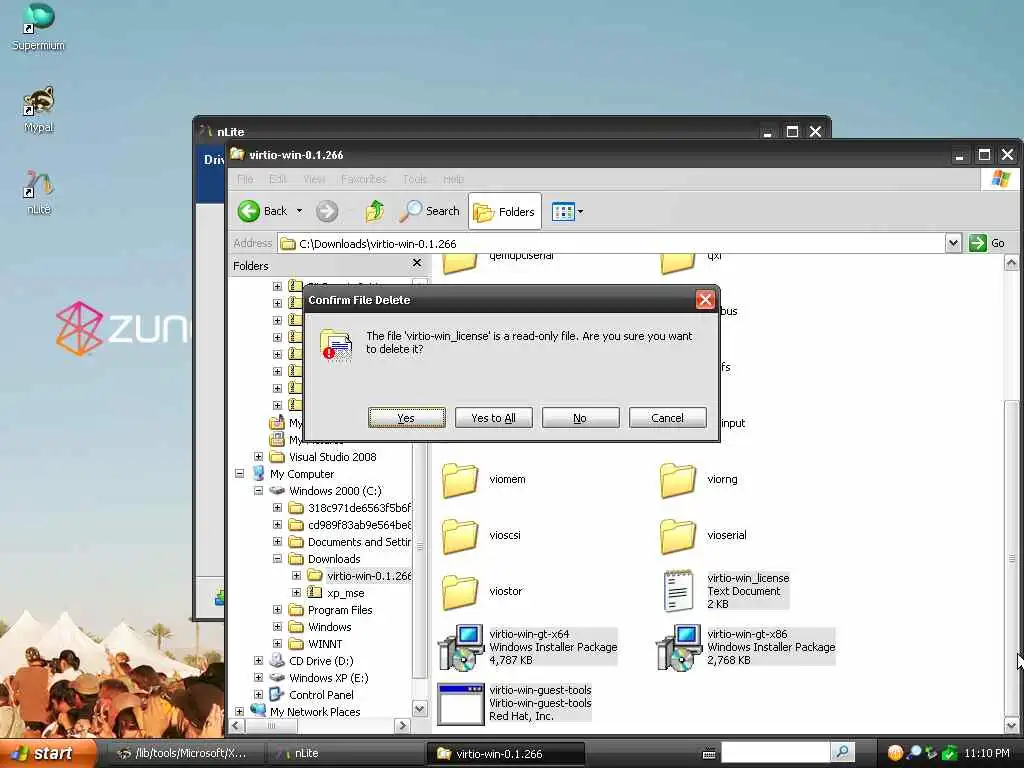Collapse the Downloads tree folder
Screen dimensions: 1024x768
(x=278, y=558)
